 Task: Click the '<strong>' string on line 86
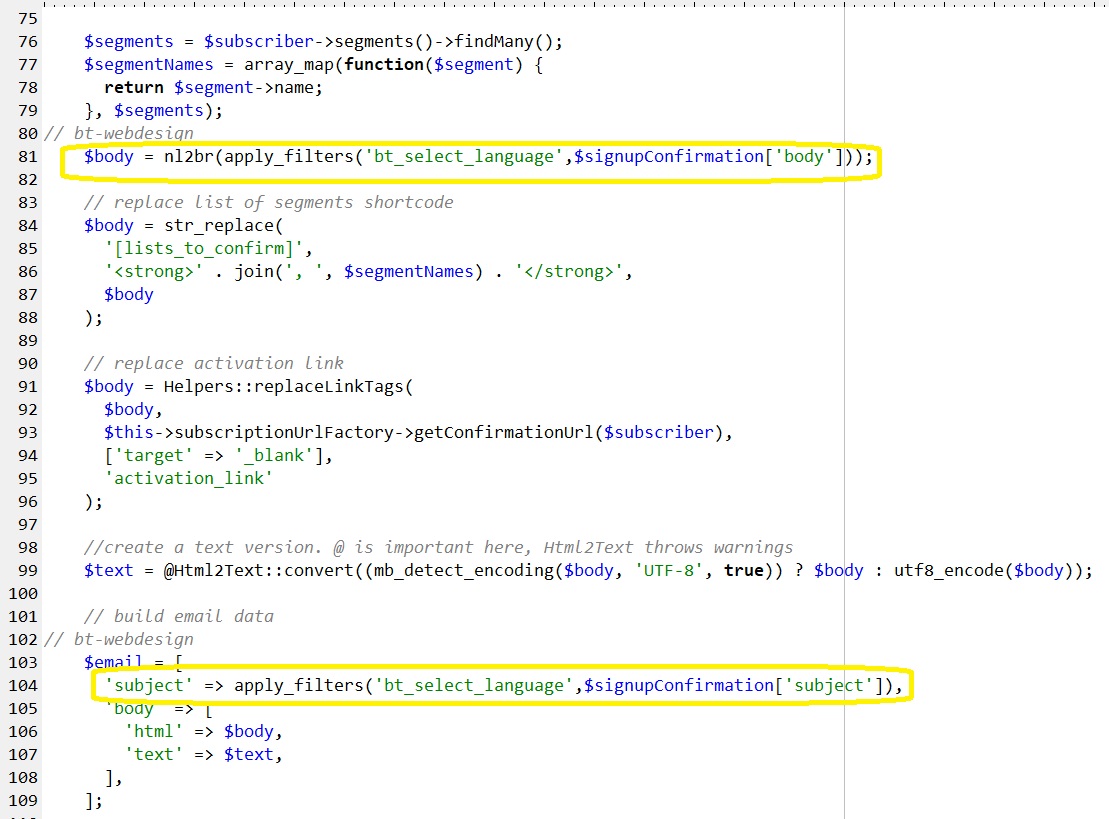(153, 272)
